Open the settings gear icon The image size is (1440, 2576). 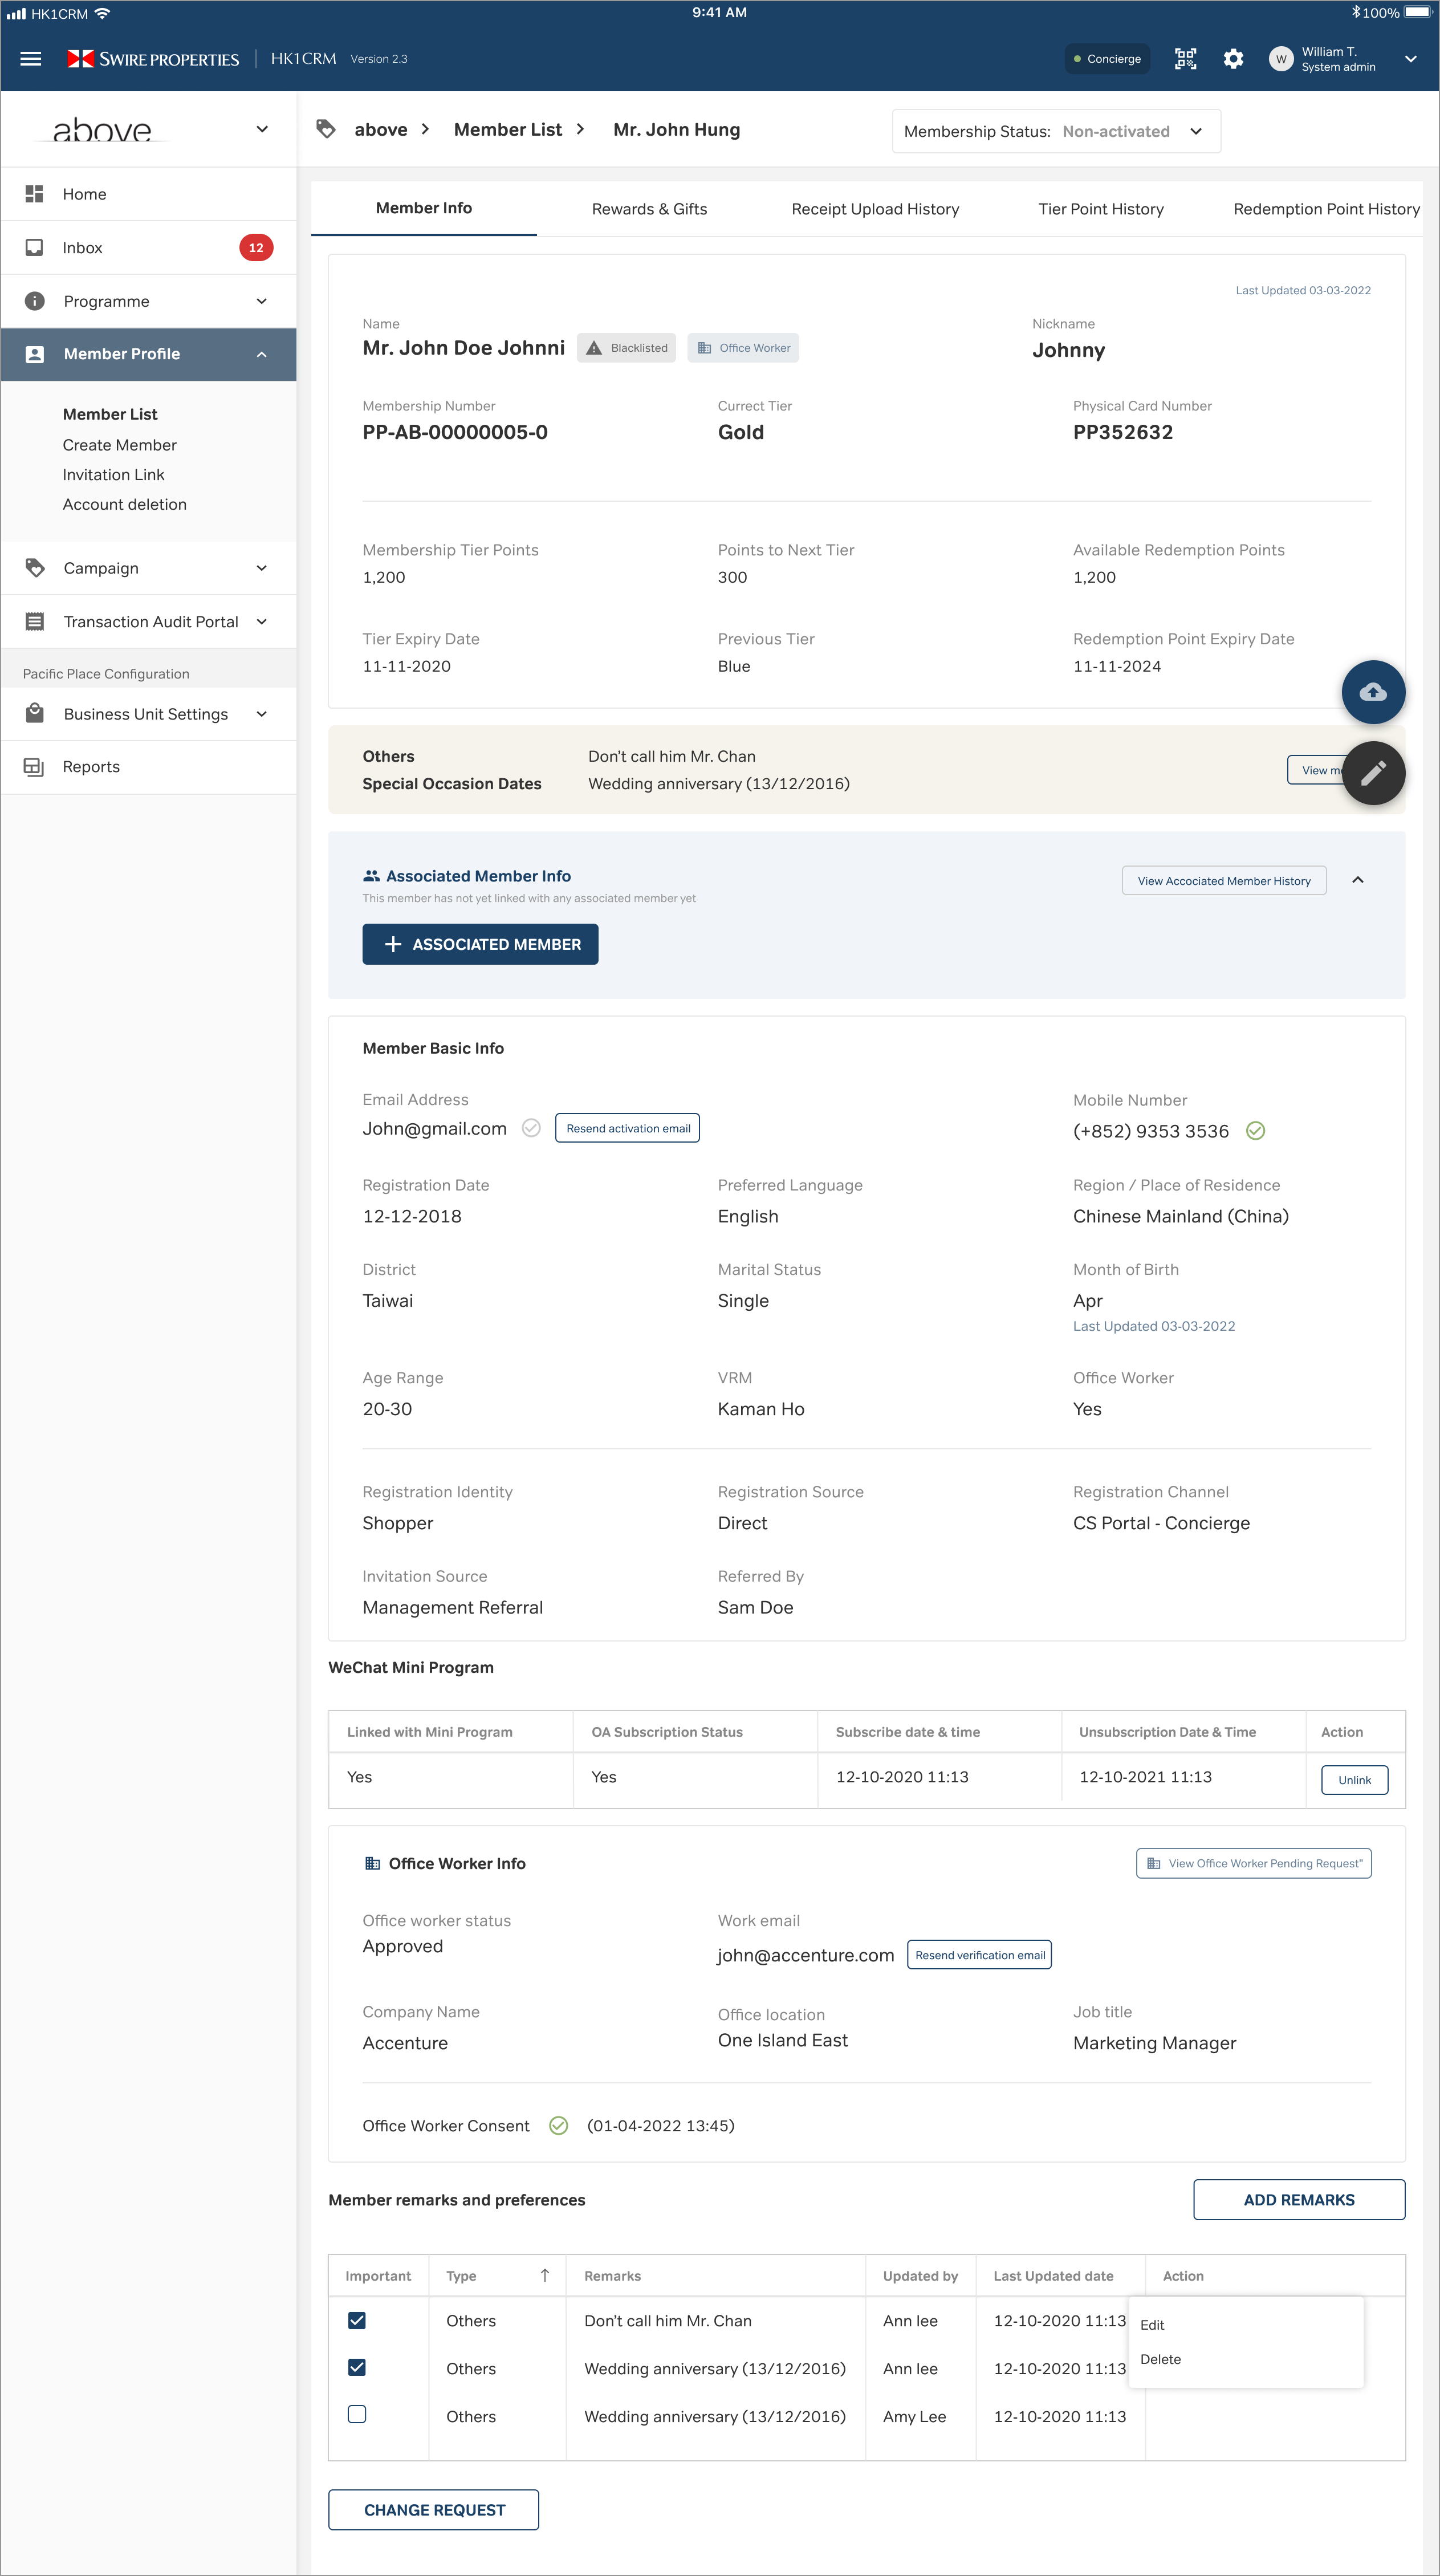pyautogui.click(x=1234, y=59)
